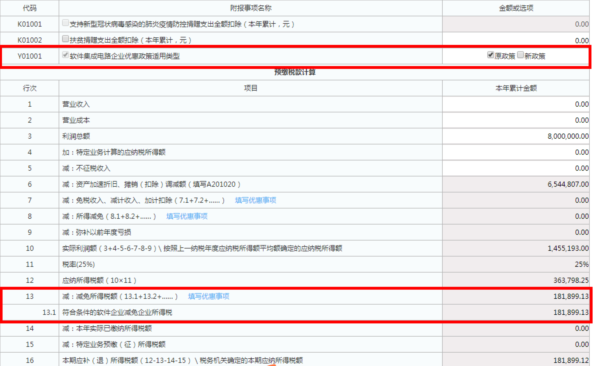596x367 pixels.
Task: Click the K01001 code cell
Action: pos(30,24)
